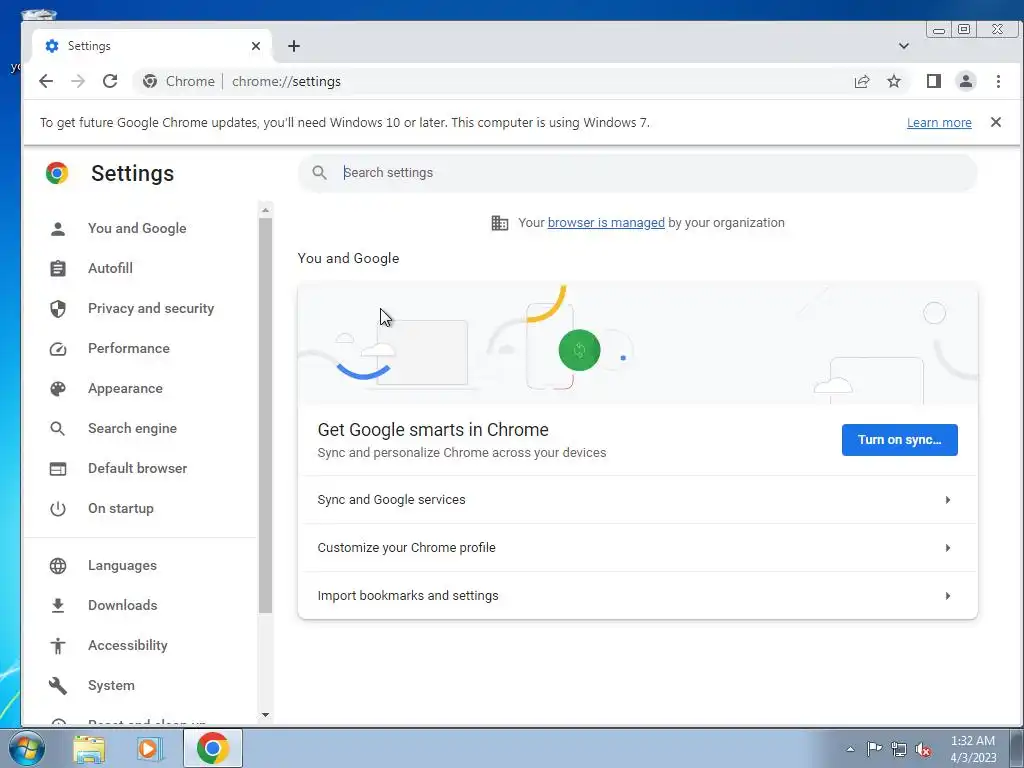
Task: Select You and Google in sidebar
Action: click(x=137, y=228)
